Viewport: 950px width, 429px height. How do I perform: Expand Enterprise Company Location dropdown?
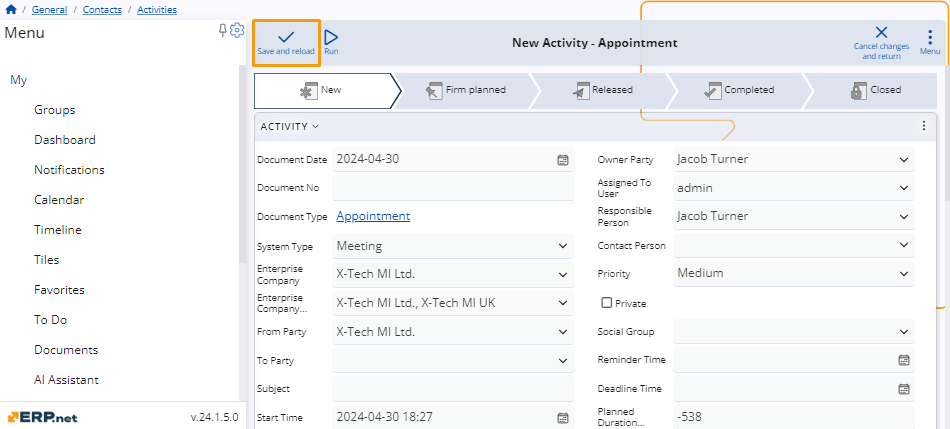[563, 303]
